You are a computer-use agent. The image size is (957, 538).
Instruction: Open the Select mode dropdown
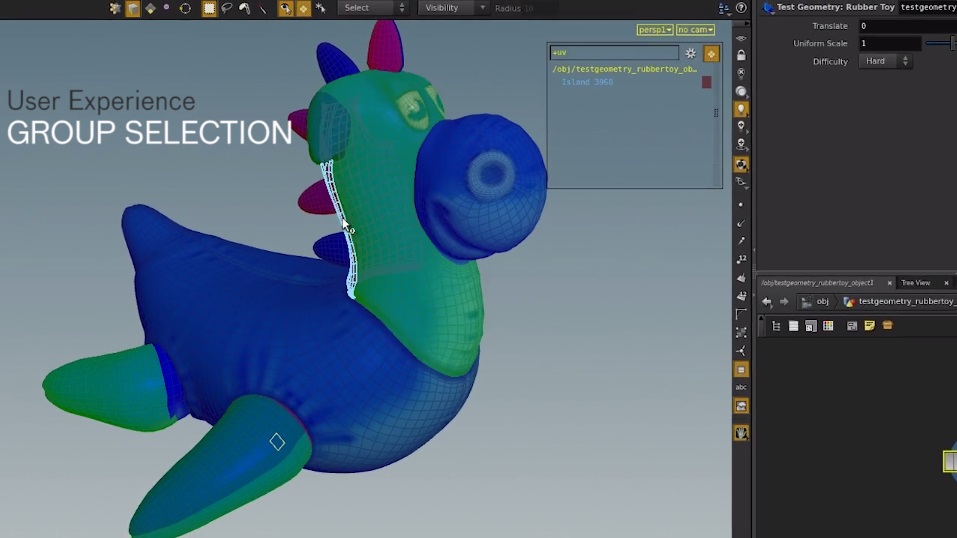point(374,8)
